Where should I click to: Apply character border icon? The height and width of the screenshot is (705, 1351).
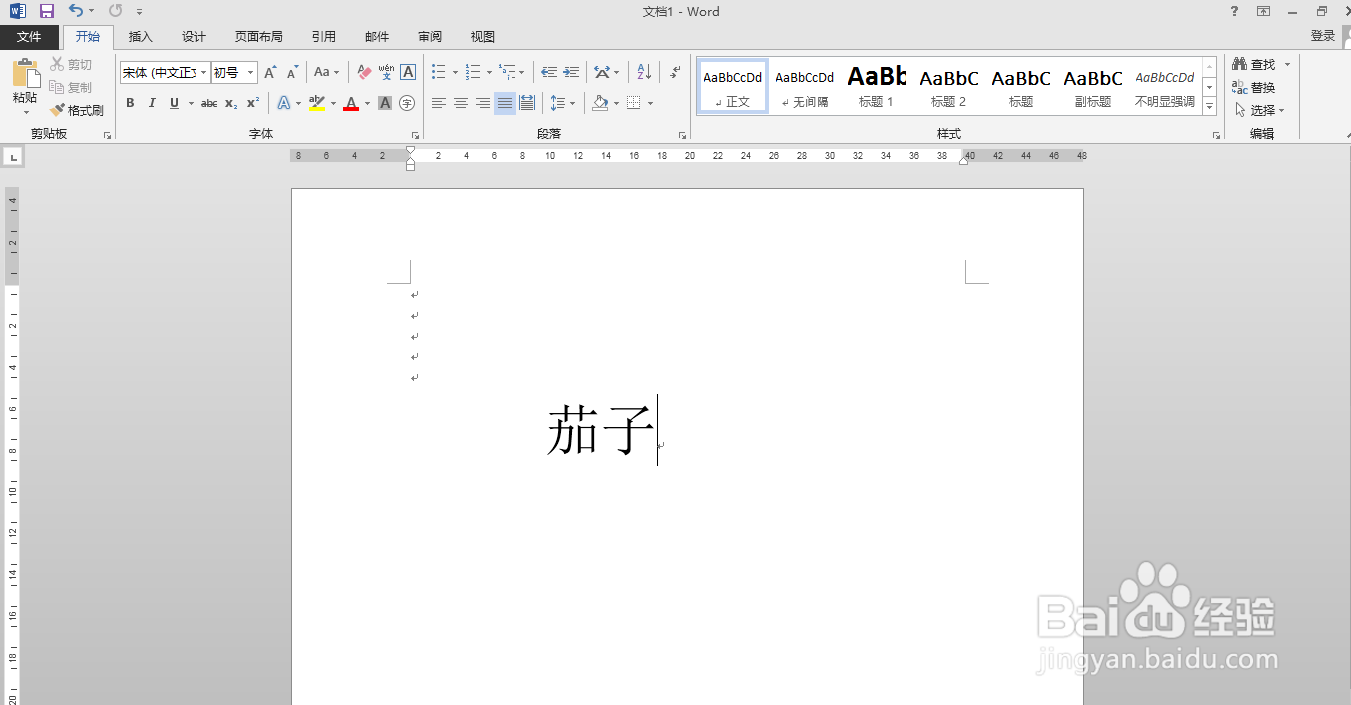tap(408, 72)
